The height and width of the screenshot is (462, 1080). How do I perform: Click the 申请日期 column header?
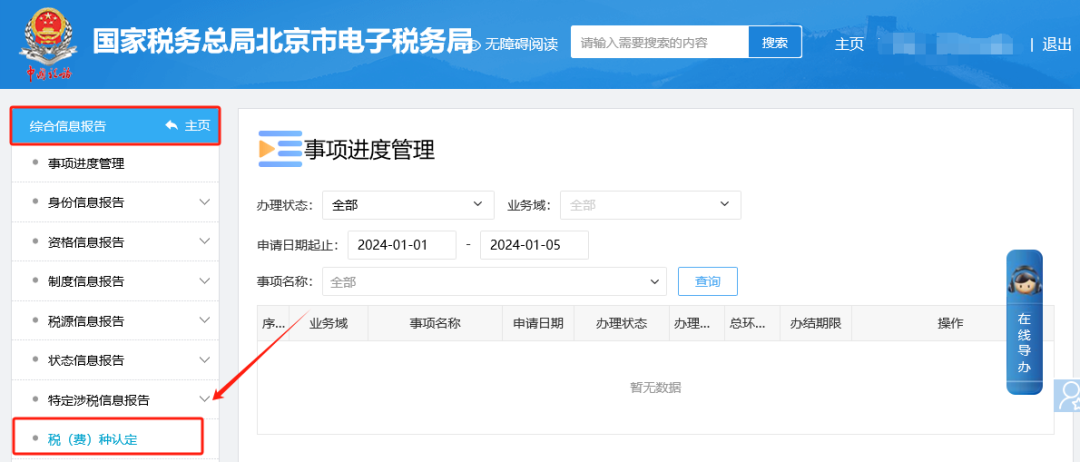point(538,323)
